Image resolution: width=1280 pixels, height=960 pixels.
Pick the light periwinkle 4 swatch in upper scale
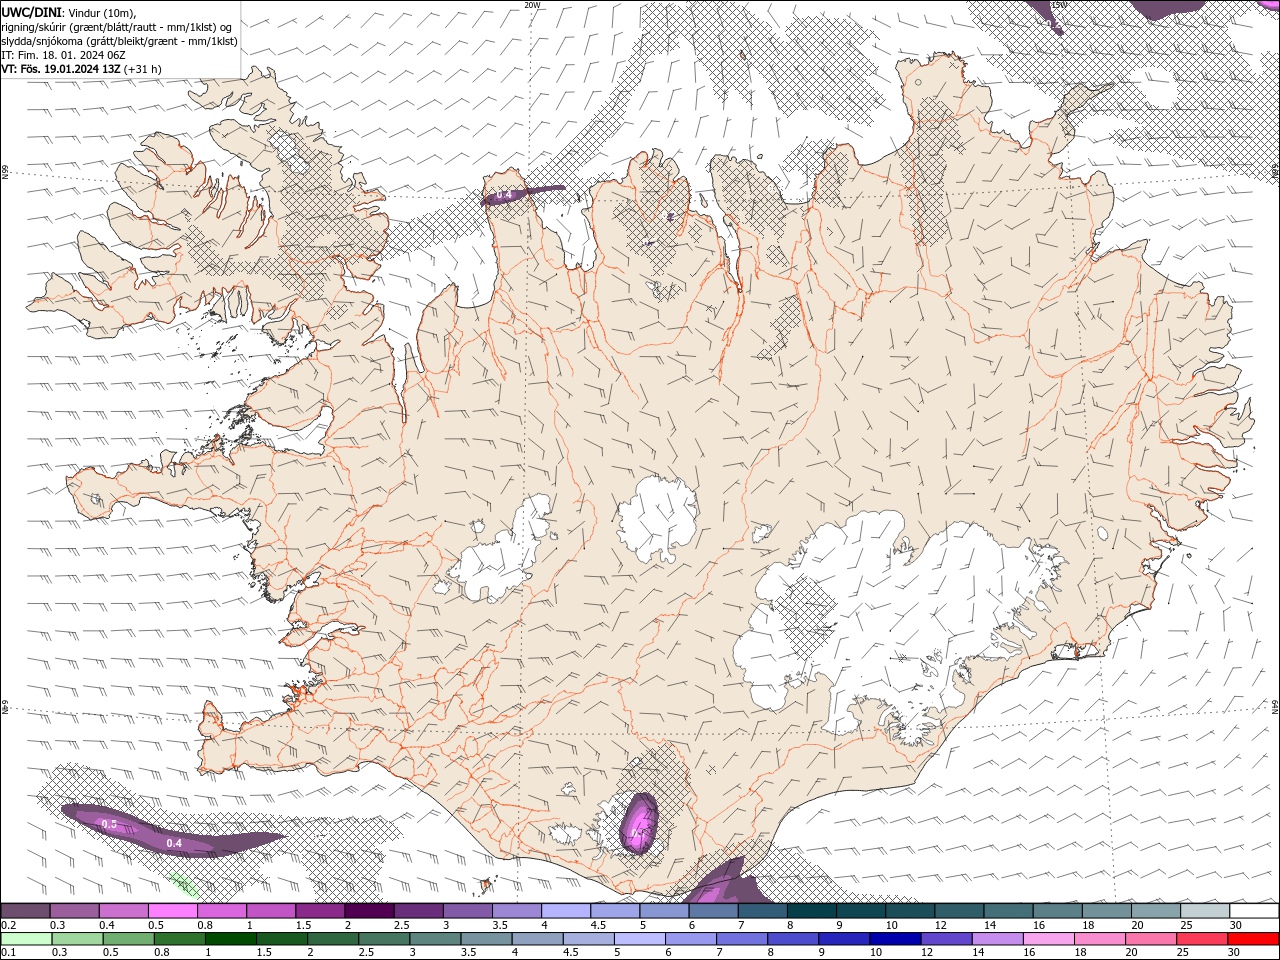[565, 911]
